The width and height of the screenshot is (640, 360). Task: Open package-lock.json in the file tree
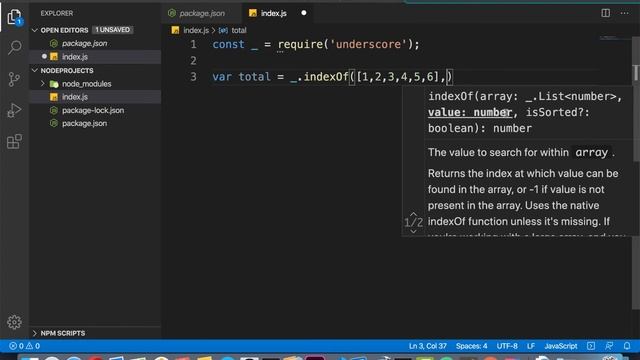pos(96,110)
